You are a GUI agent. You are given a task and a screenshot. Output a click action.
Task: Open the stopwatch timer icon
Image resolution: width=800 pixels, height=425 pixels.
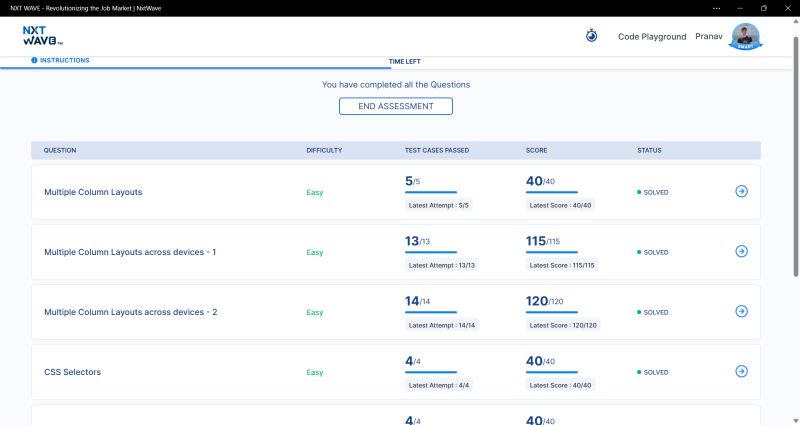point(591,36)
